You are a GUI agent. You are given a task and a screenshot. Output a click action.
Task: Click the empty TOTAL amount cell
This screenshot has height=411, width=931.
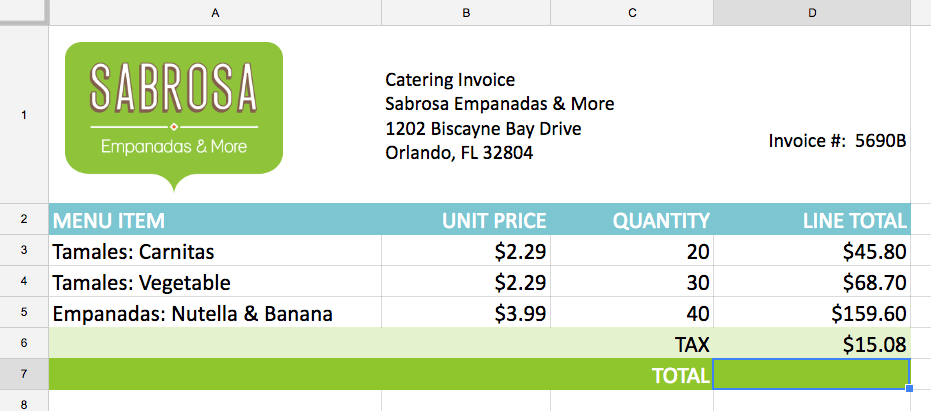(811, 375)
